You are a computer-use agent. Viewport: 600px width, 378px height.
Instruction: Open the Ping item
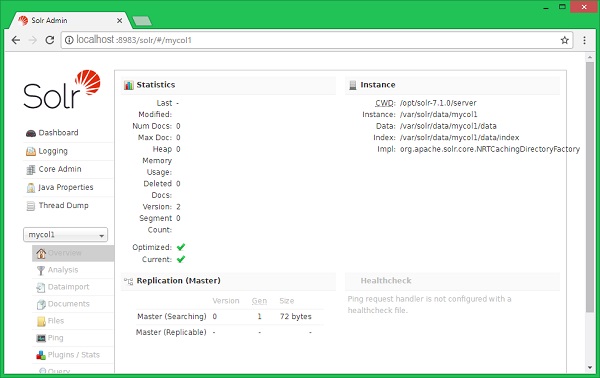click(x=55, y=337)
